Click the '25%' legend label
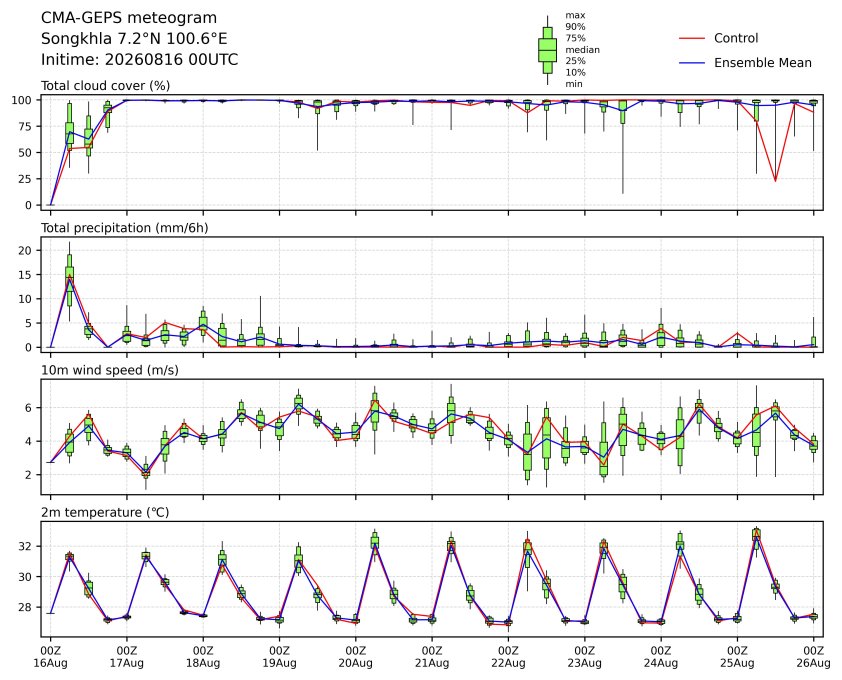842x680 pixels. coord(575,61)
